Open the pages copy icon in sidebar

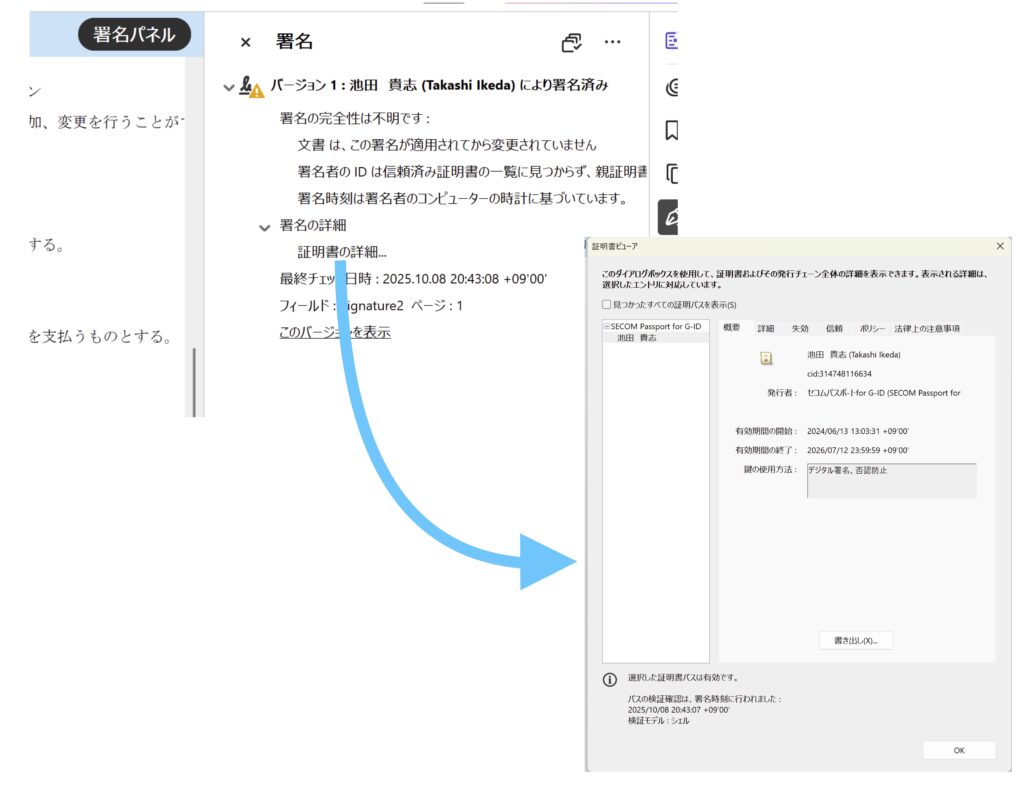(672, 173)
